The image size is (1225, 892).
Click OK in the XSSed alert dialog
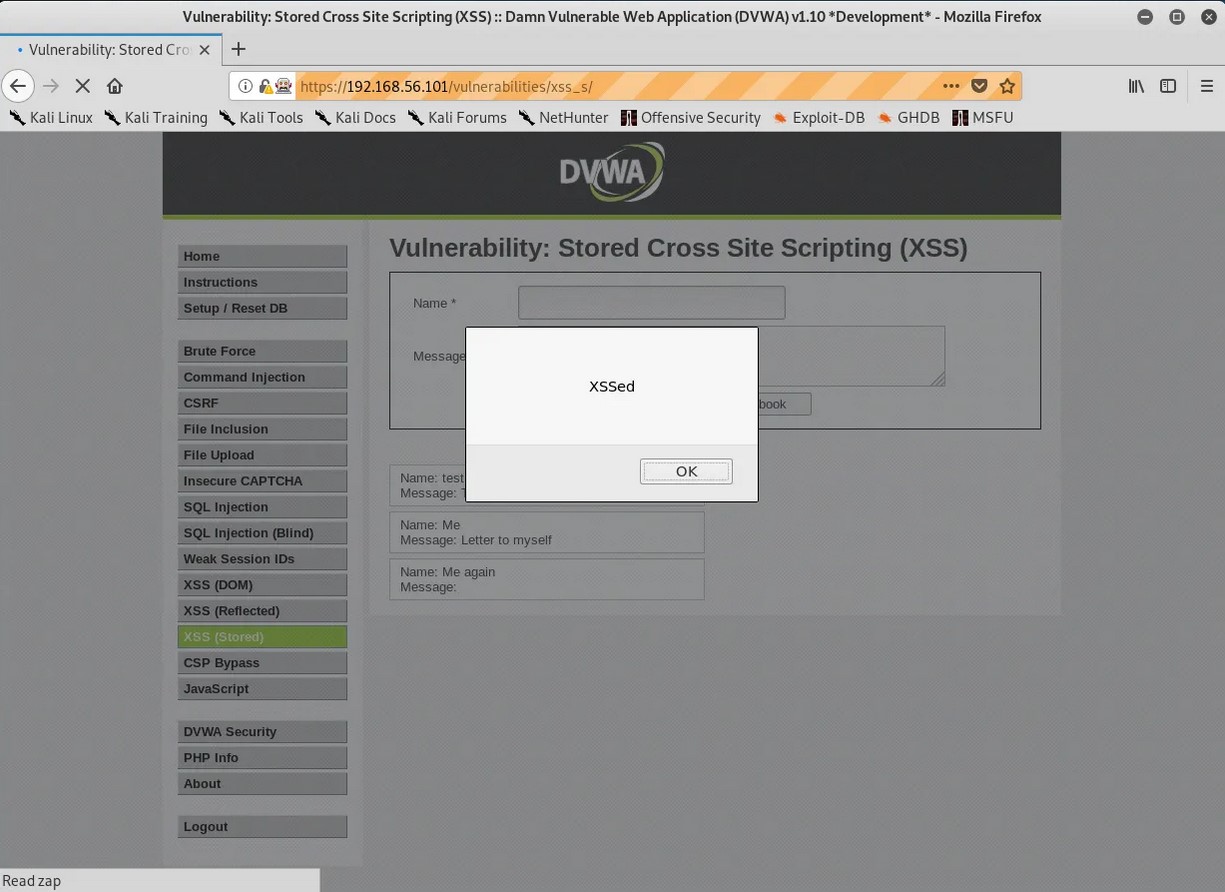pos(686,471)
